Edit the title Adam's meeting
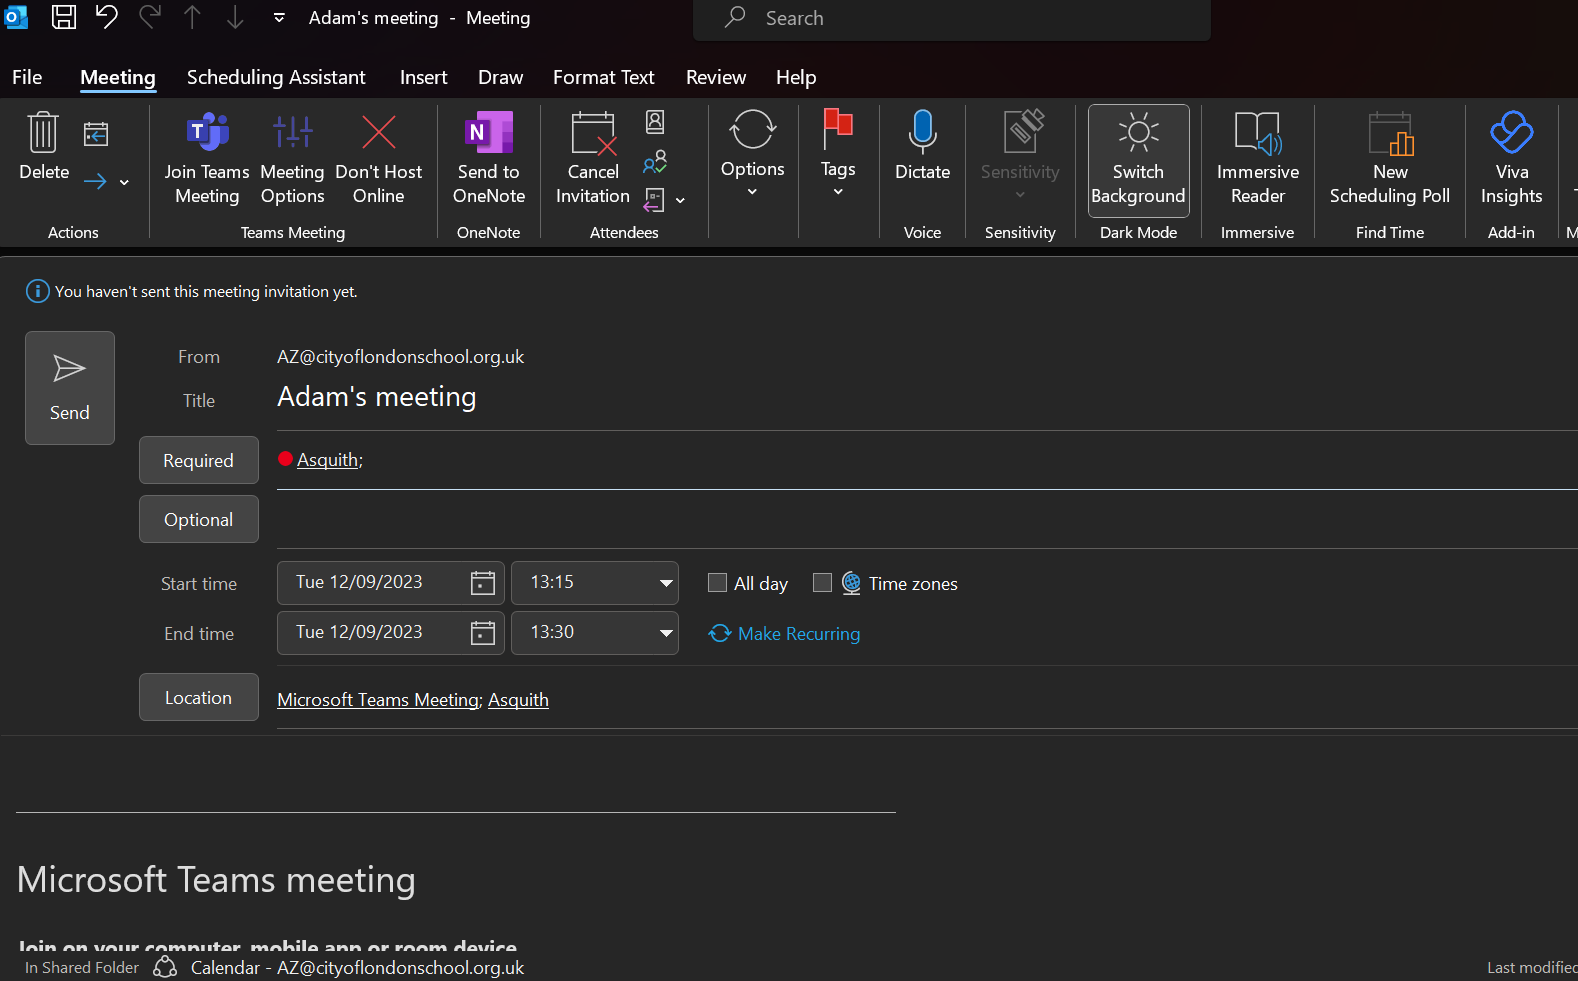The height and width of the screenshot is (981, 1578). [x=377, y=397]
